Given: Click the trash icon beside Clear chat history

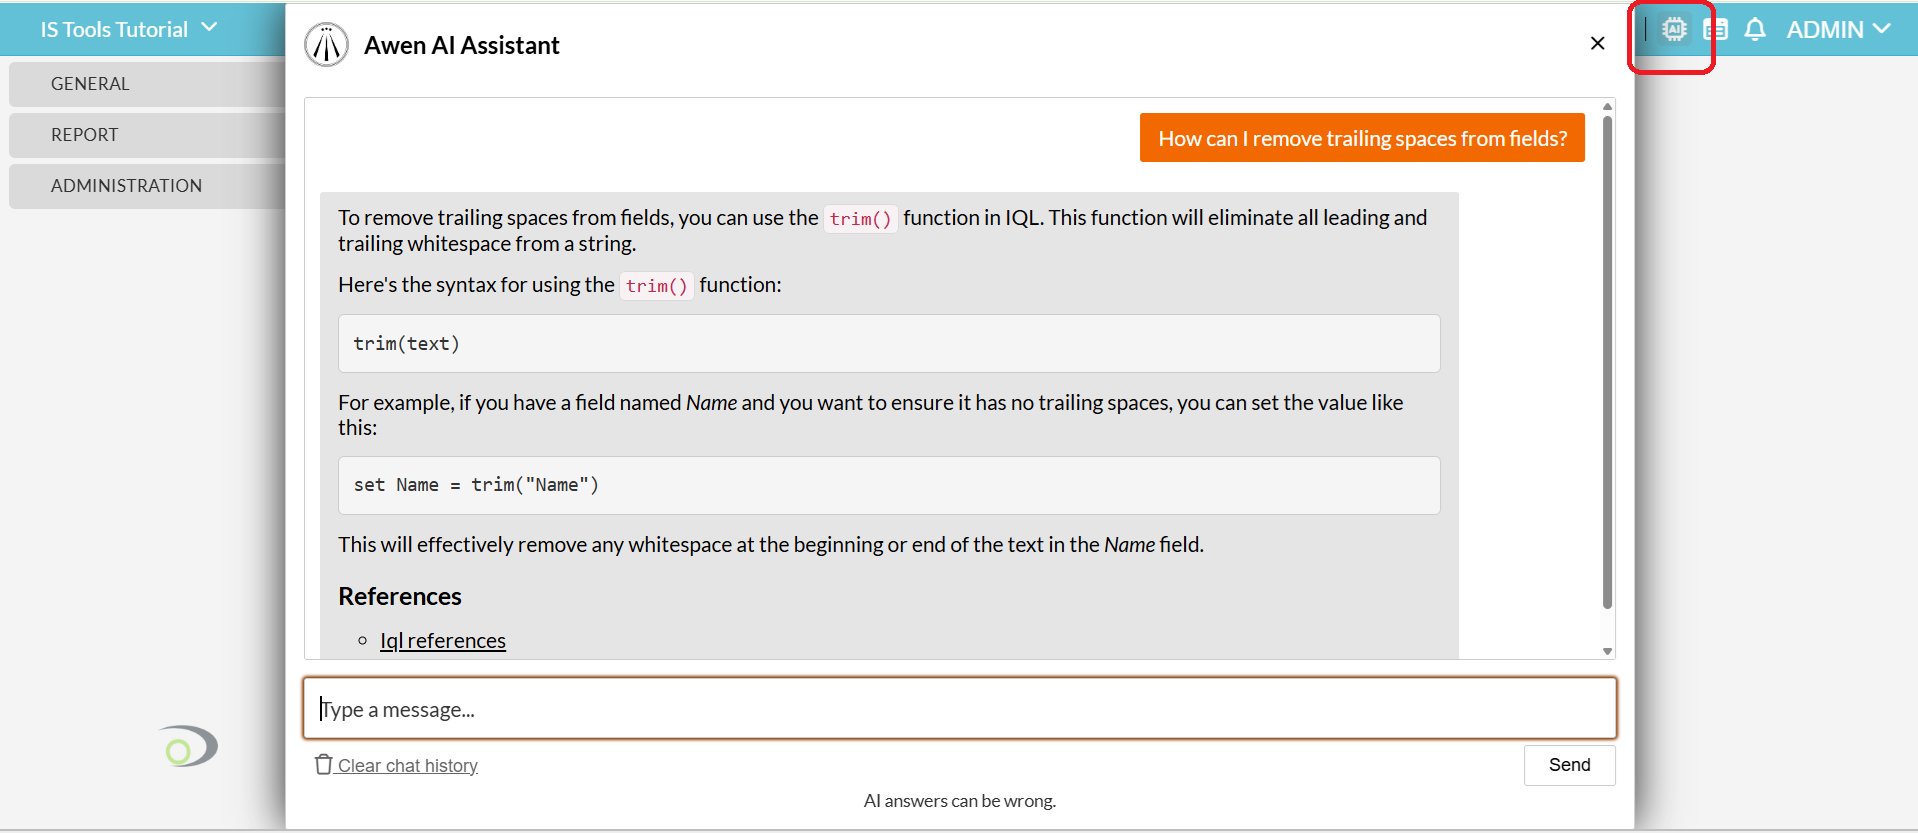Looking at the screenshot, I should [x=323, y=765].
